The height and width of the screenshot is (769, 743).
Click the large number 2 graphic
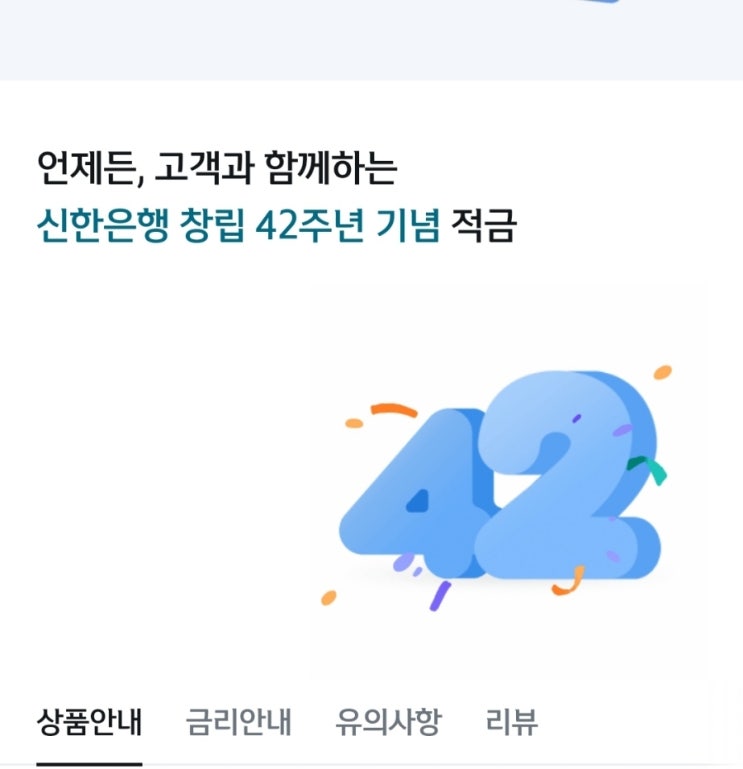569,475
